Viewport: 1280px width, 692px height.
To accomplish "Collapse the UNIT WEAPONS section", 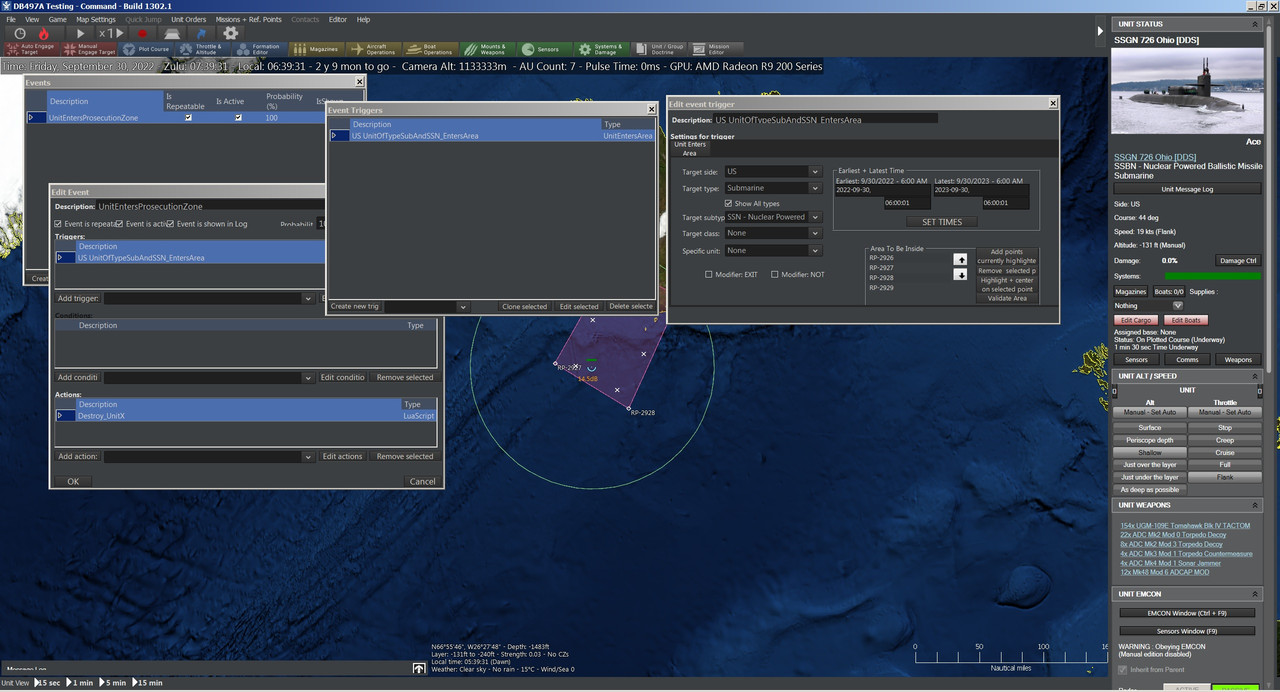I will pyautogui.click(x=1254, y=505).
